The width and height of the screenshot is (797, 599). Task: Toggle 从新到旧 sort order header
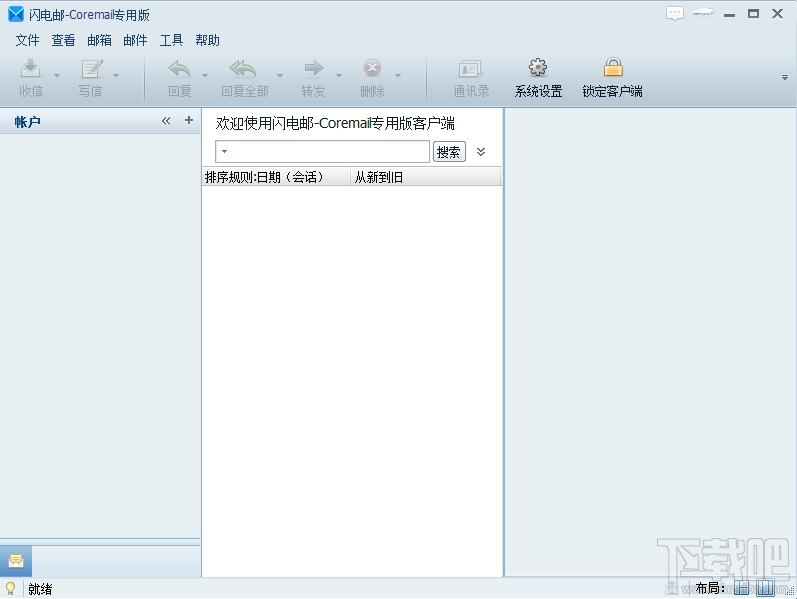click(x=425, y=177)
